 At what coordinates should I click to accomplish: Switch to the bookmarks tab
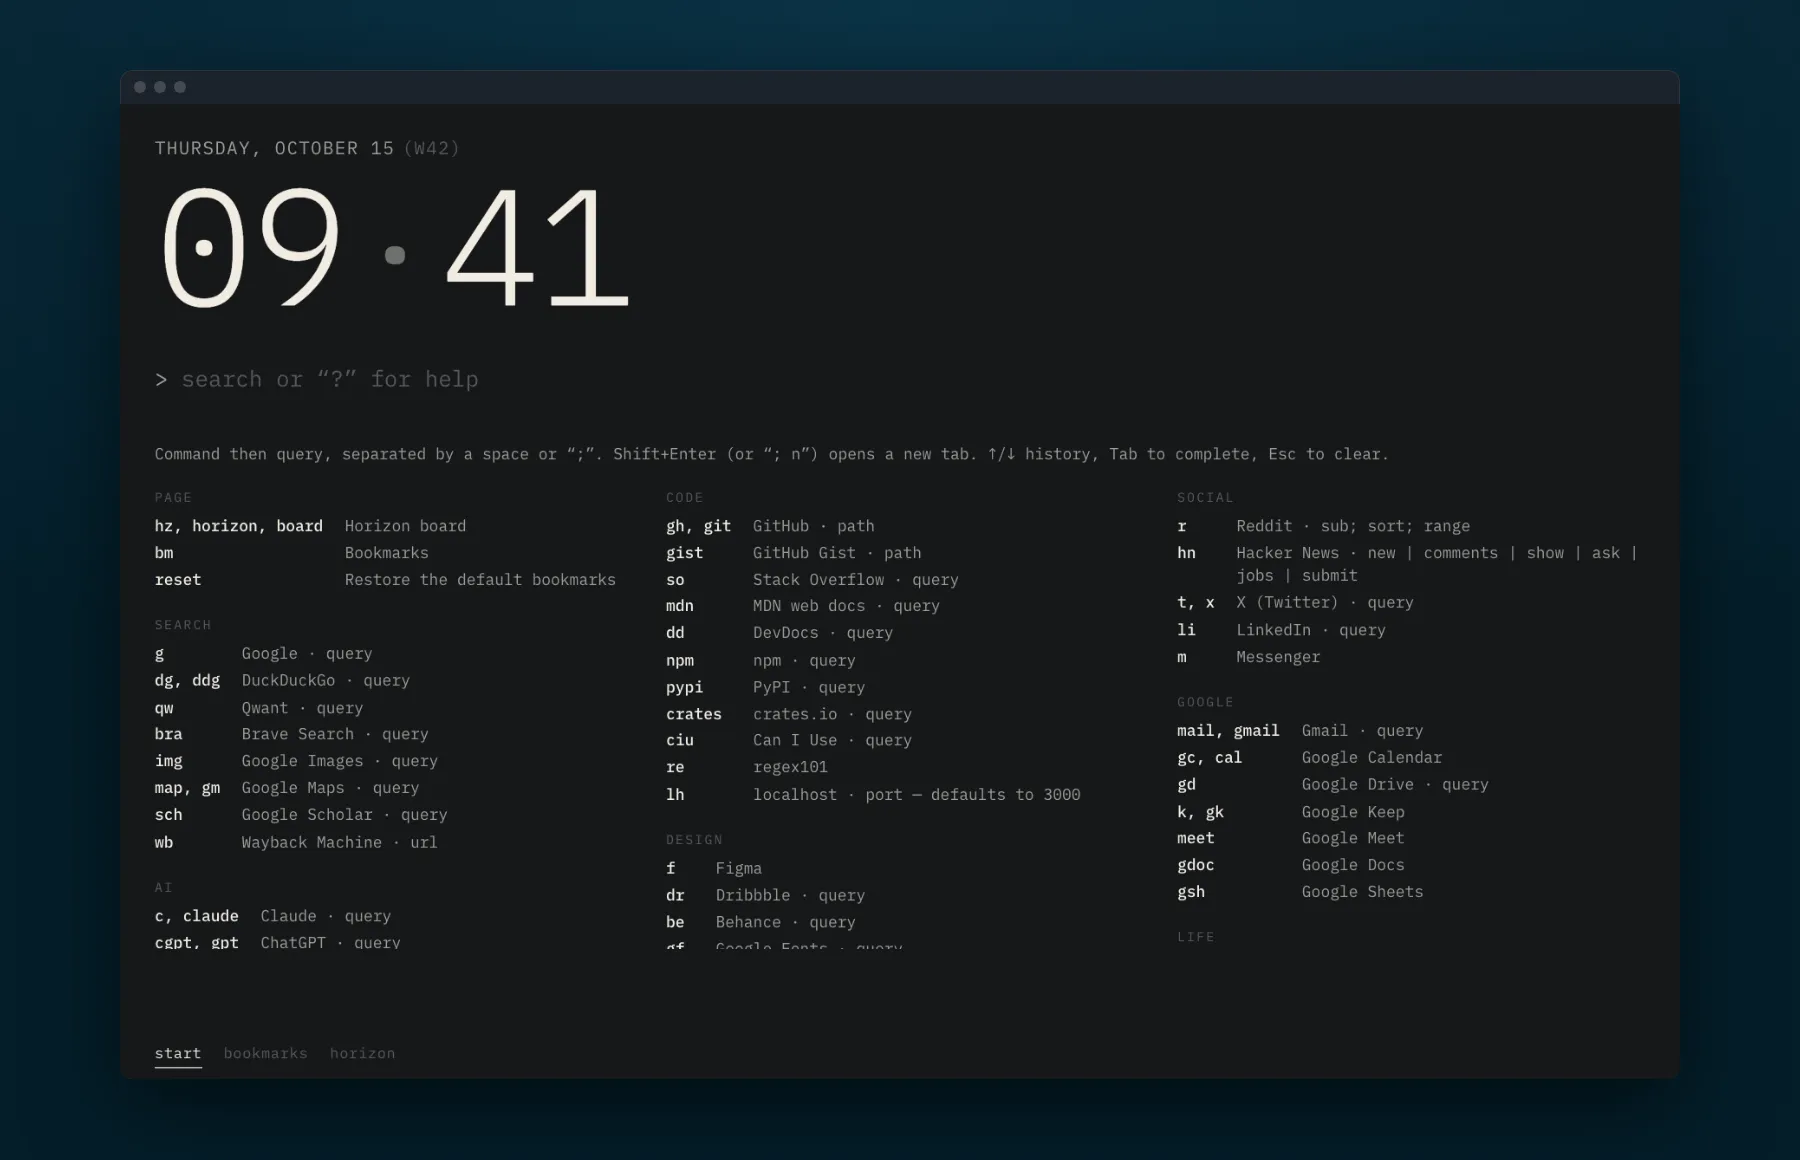265,1053
